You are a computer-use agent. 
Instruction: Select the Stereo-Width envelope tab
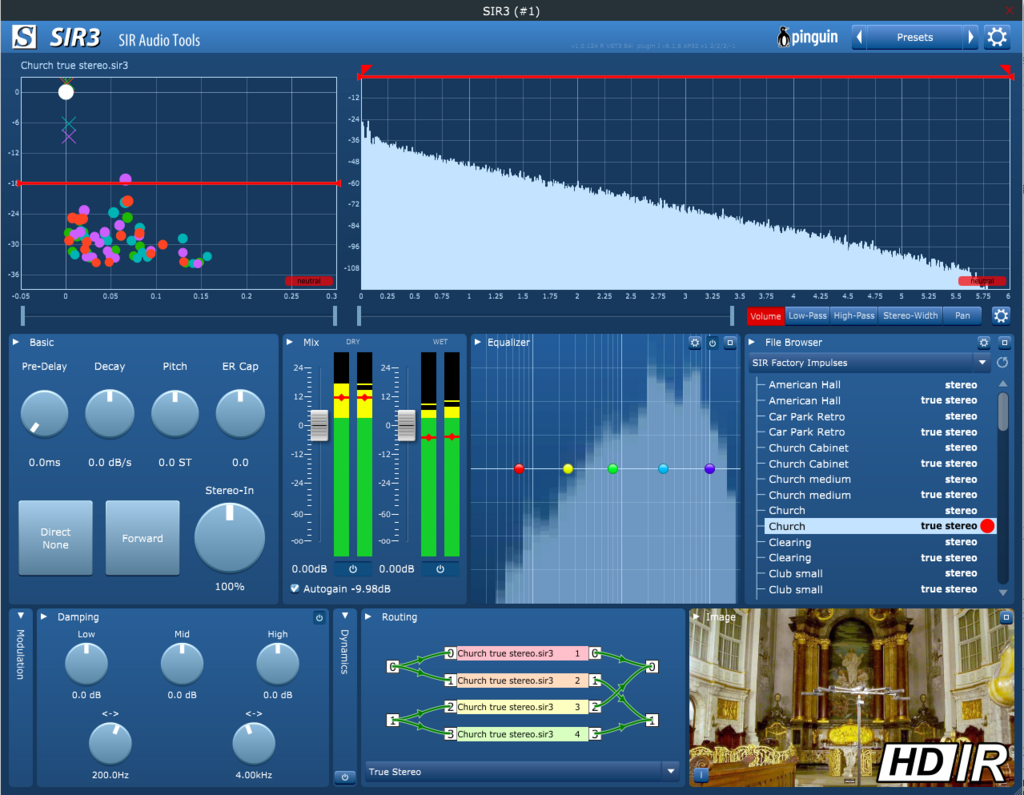point(910,316)
